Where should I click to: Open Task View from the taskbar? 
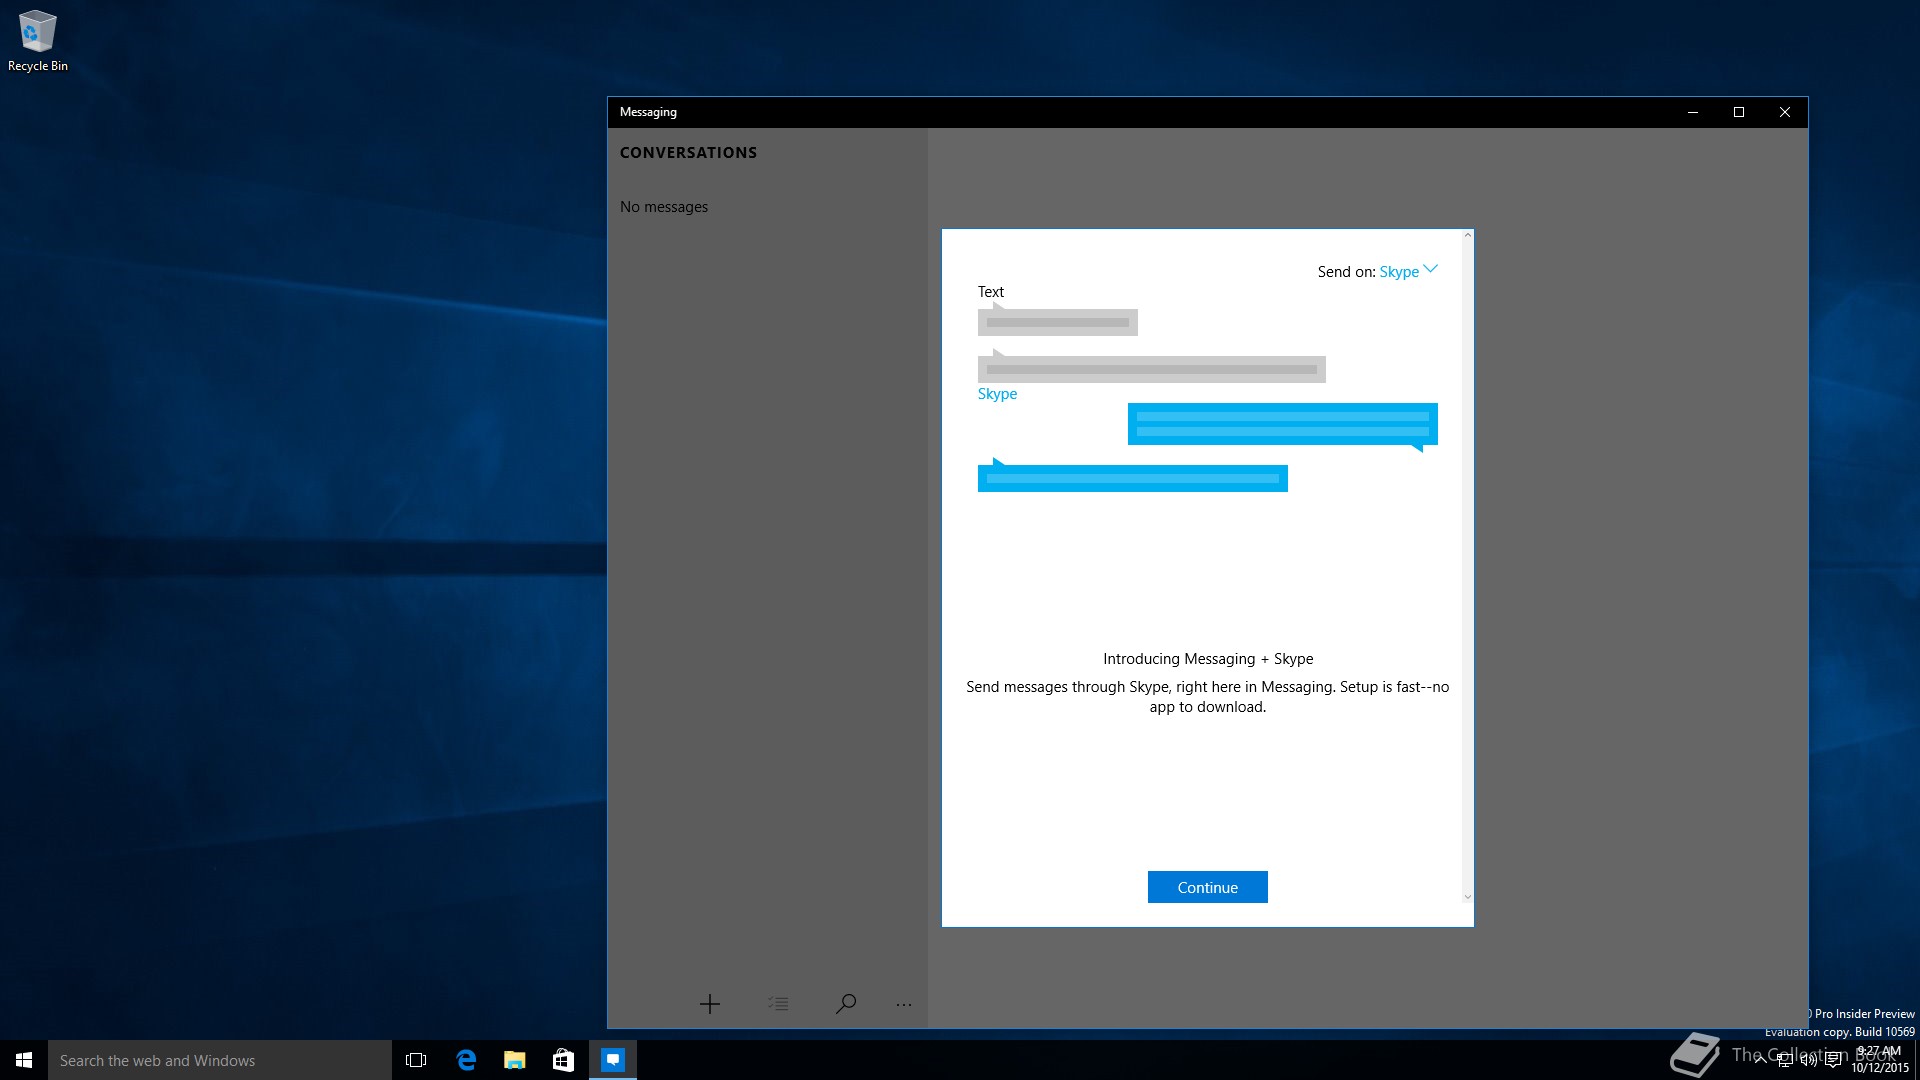[416, 1060]
